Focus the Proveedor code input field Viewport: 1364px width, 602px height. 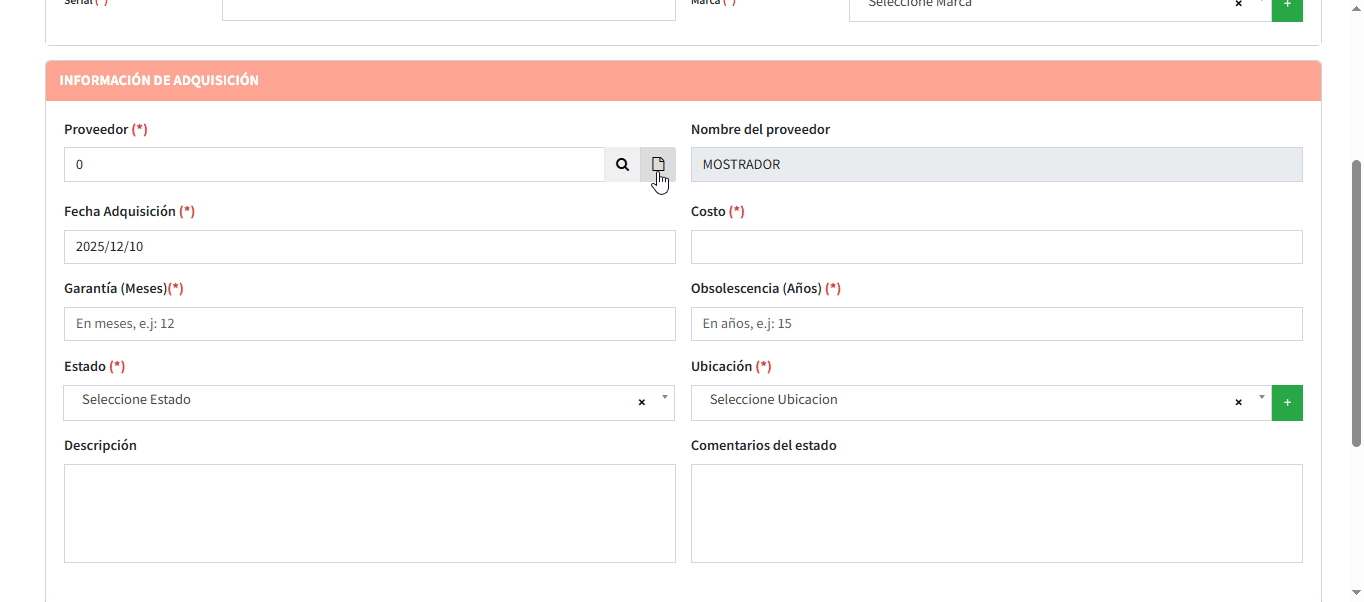pos(334,165)
